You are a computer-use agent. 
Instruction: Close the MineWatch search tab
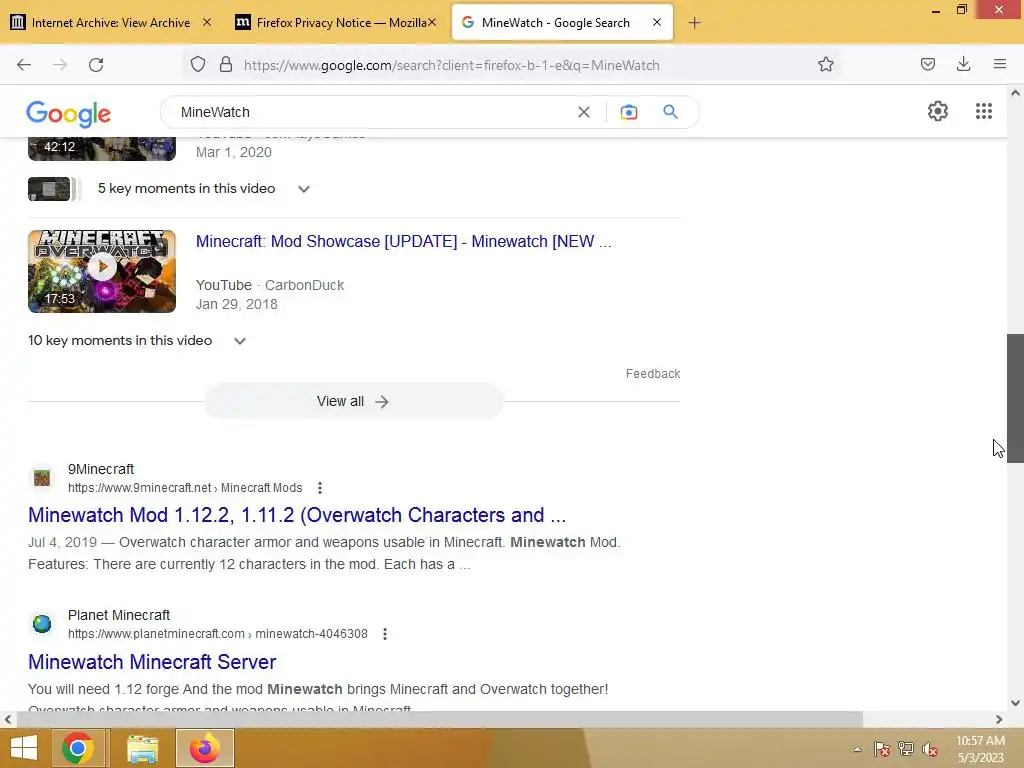click(x=657, y=22)
